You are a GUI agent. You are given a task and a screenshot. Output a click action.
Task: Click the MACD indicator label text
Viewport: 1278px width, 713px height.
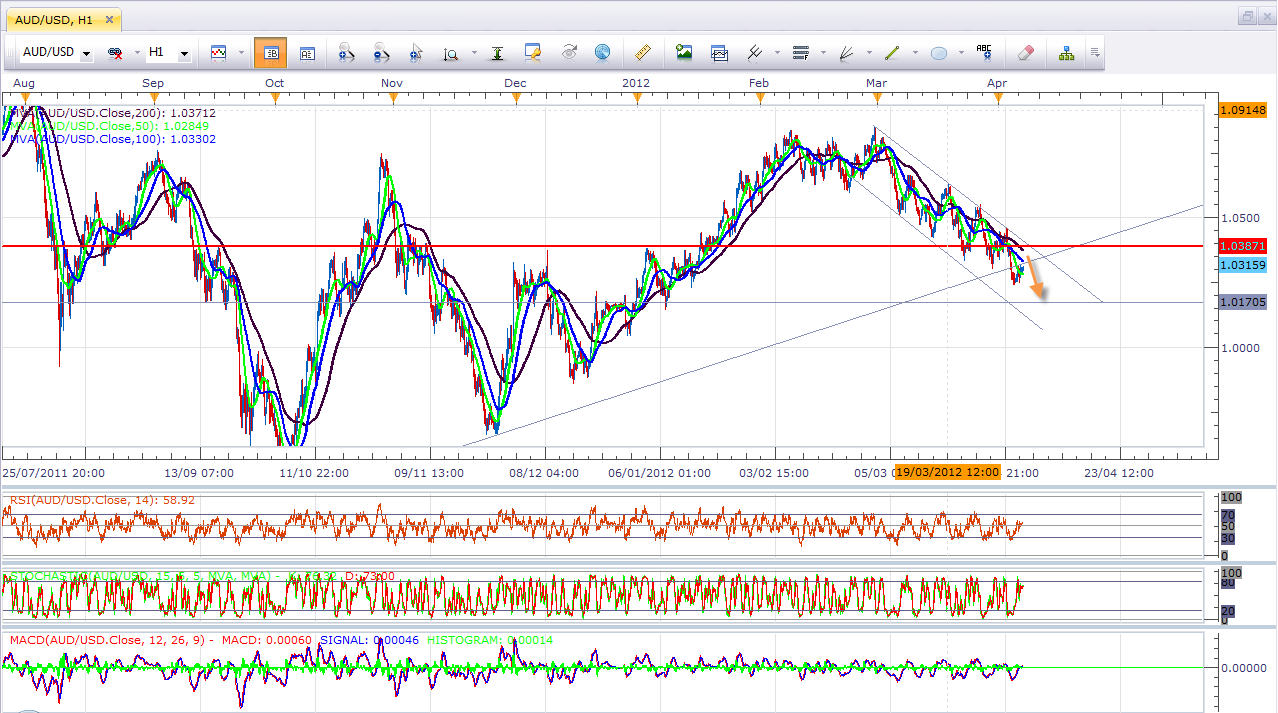(161, 640)
